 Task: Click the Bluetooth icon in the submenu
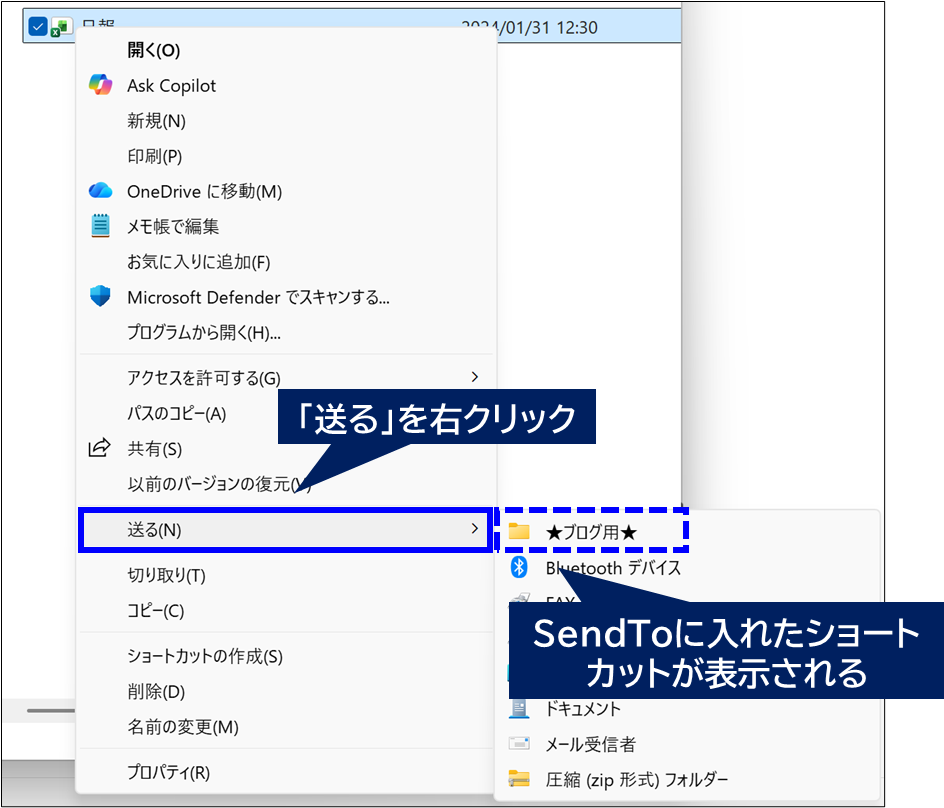pyautogui.click(x=519, y=568)
